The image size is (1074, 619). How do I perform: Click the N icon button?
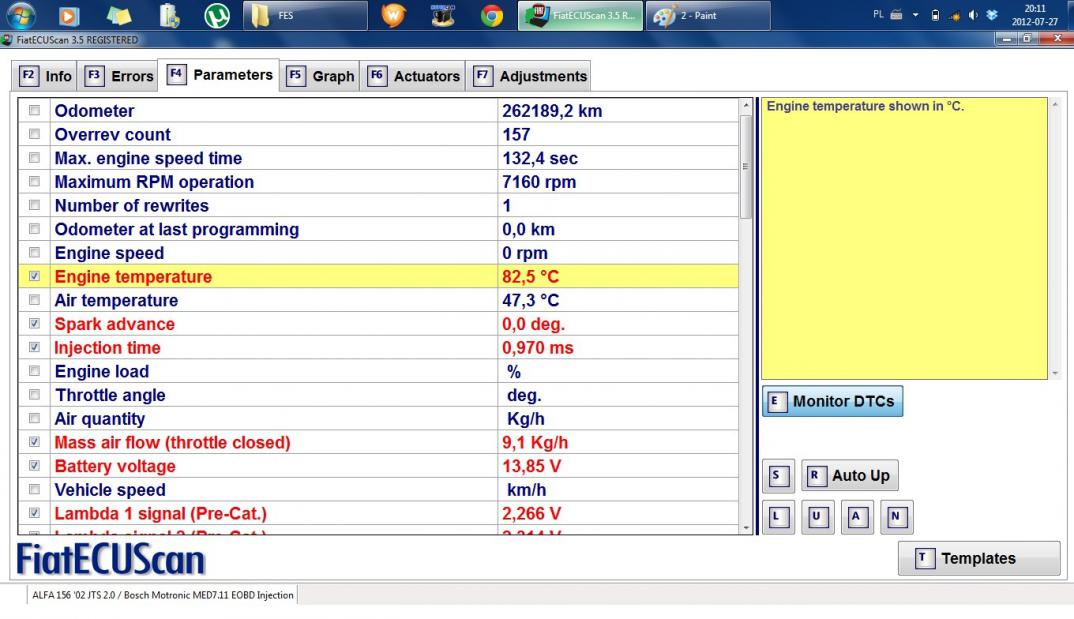coord(896,517)
